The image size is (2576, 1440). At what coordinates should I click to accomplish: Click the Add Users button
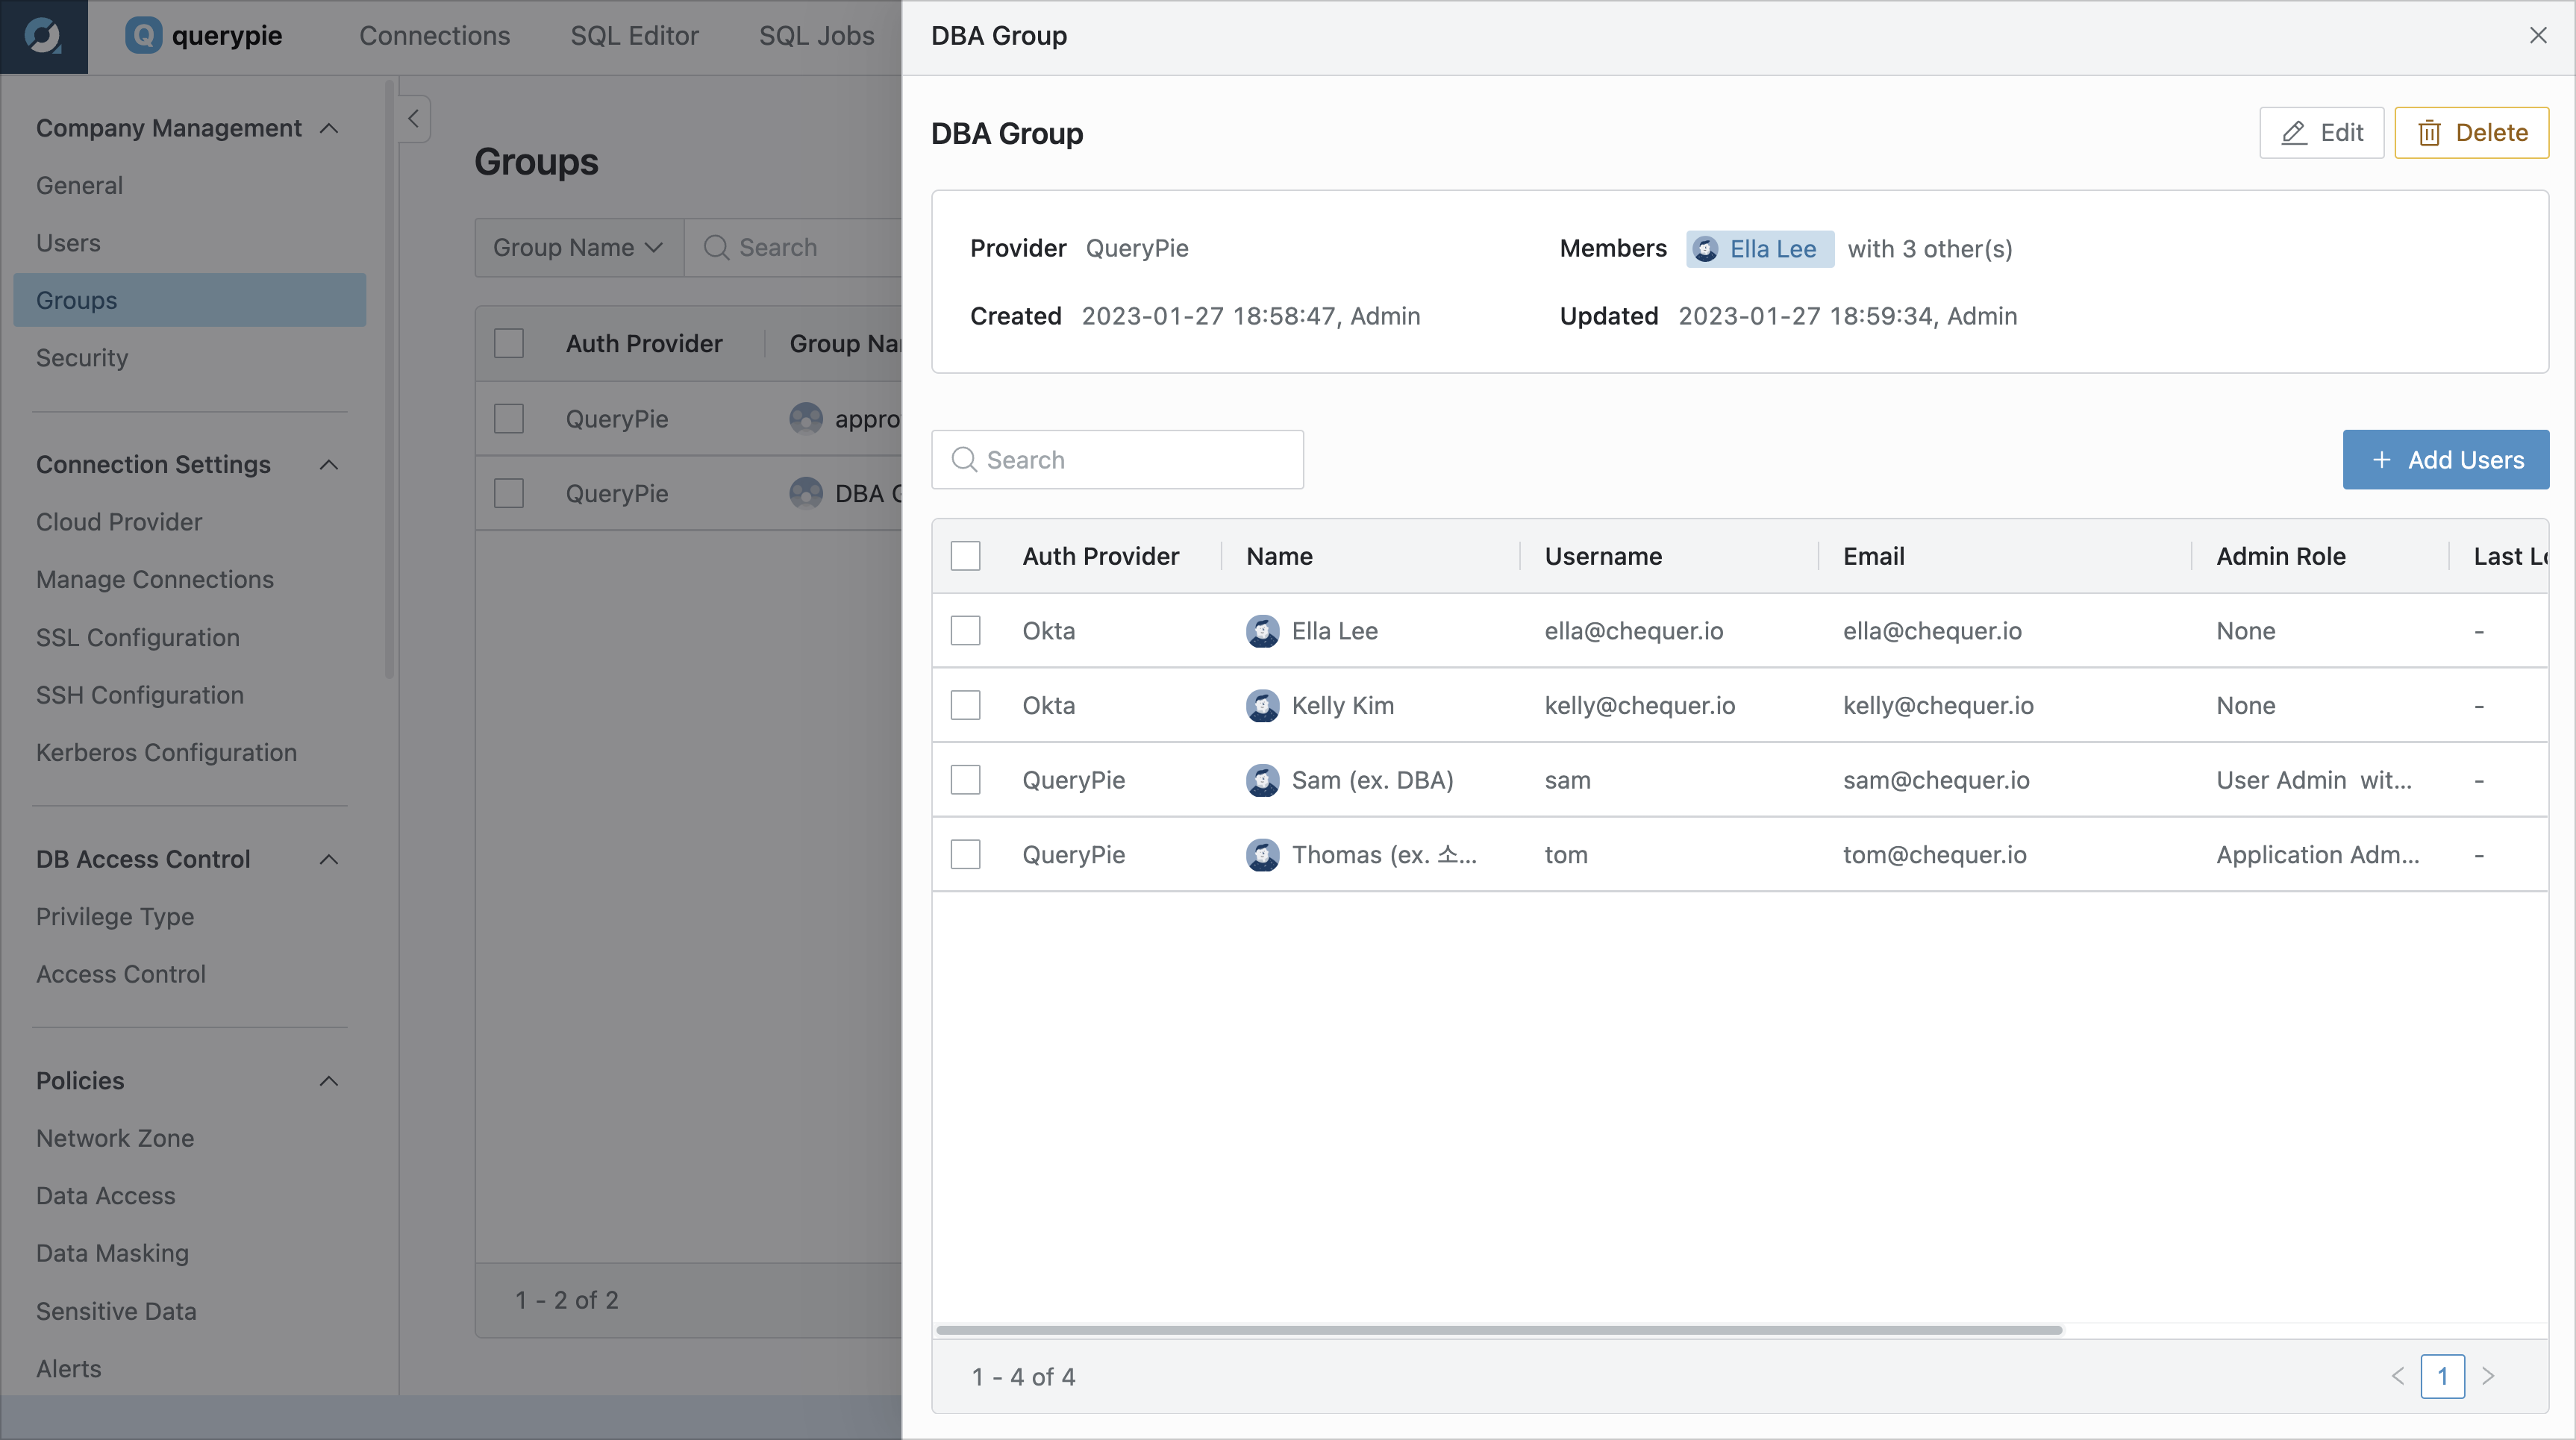(2445, 460)
